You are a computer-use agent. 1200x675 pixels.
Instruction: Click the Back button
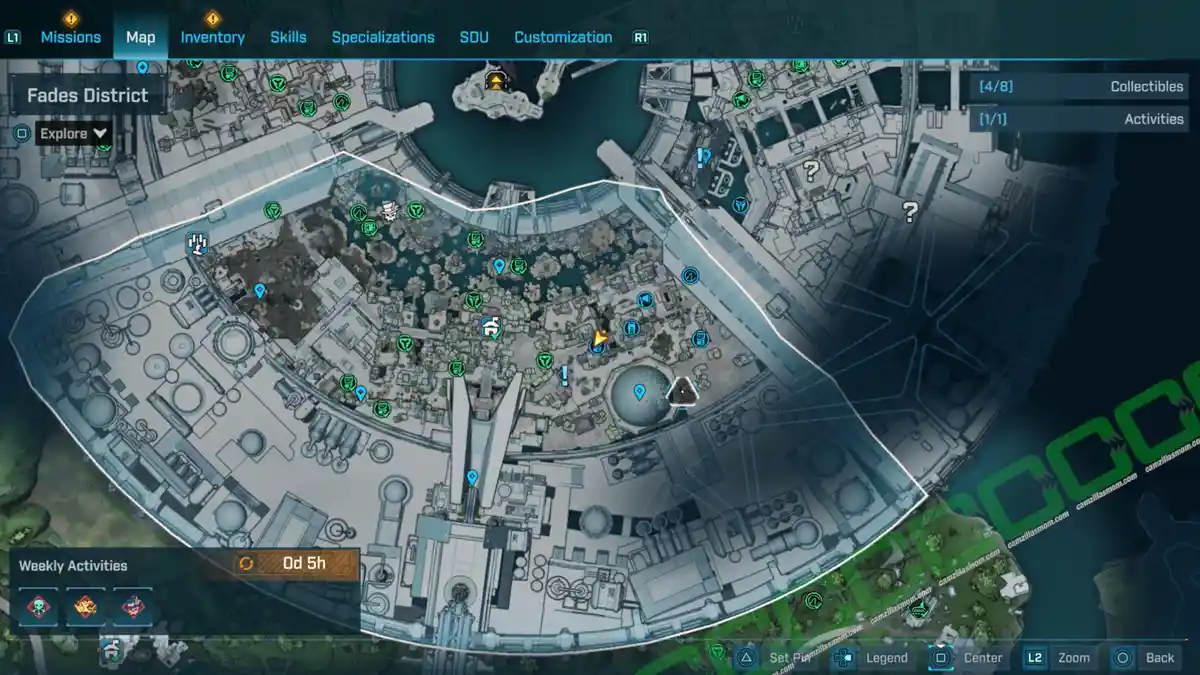click(1145, 657)
